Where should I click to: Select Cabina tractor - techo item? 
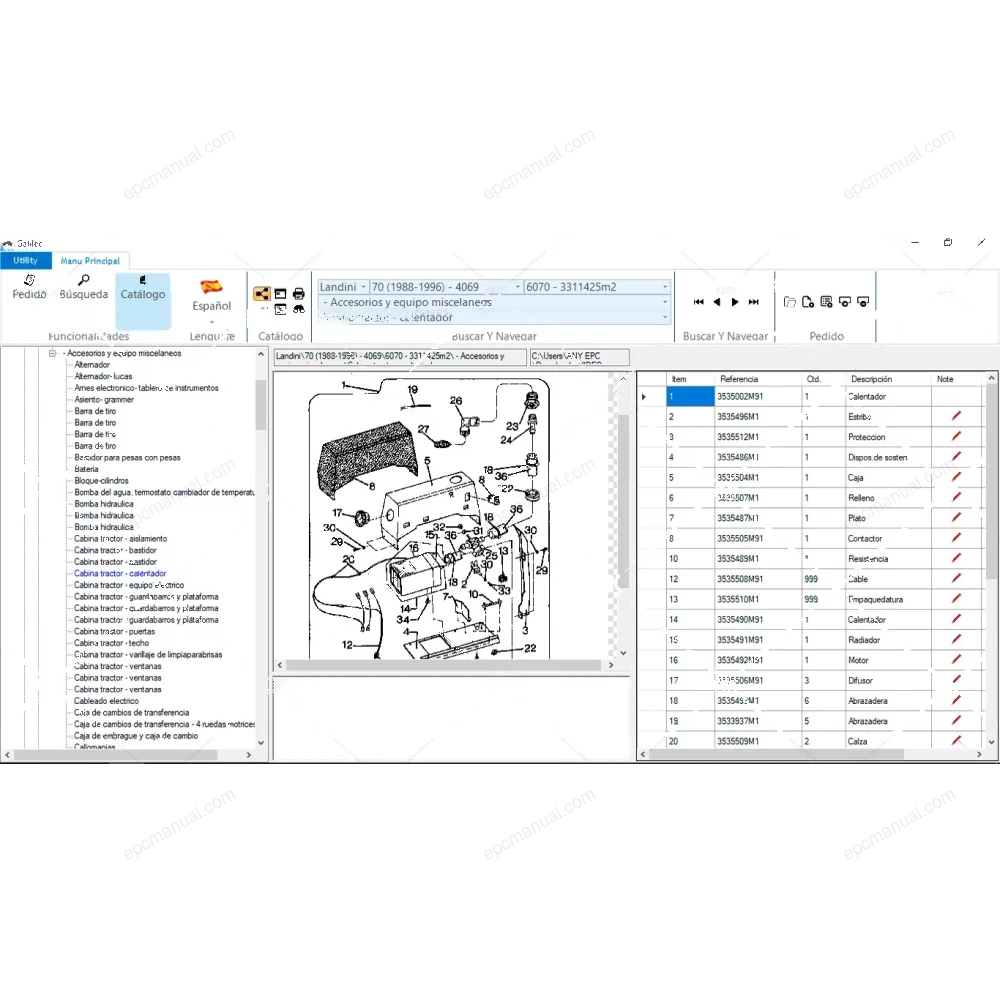(112, 643)
